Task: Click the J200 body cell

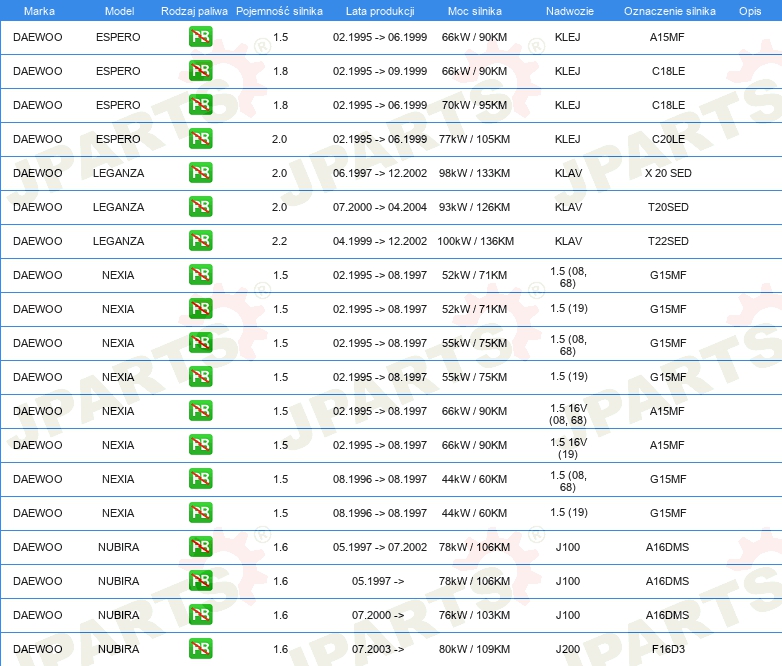Action: (x=568, y=649)
